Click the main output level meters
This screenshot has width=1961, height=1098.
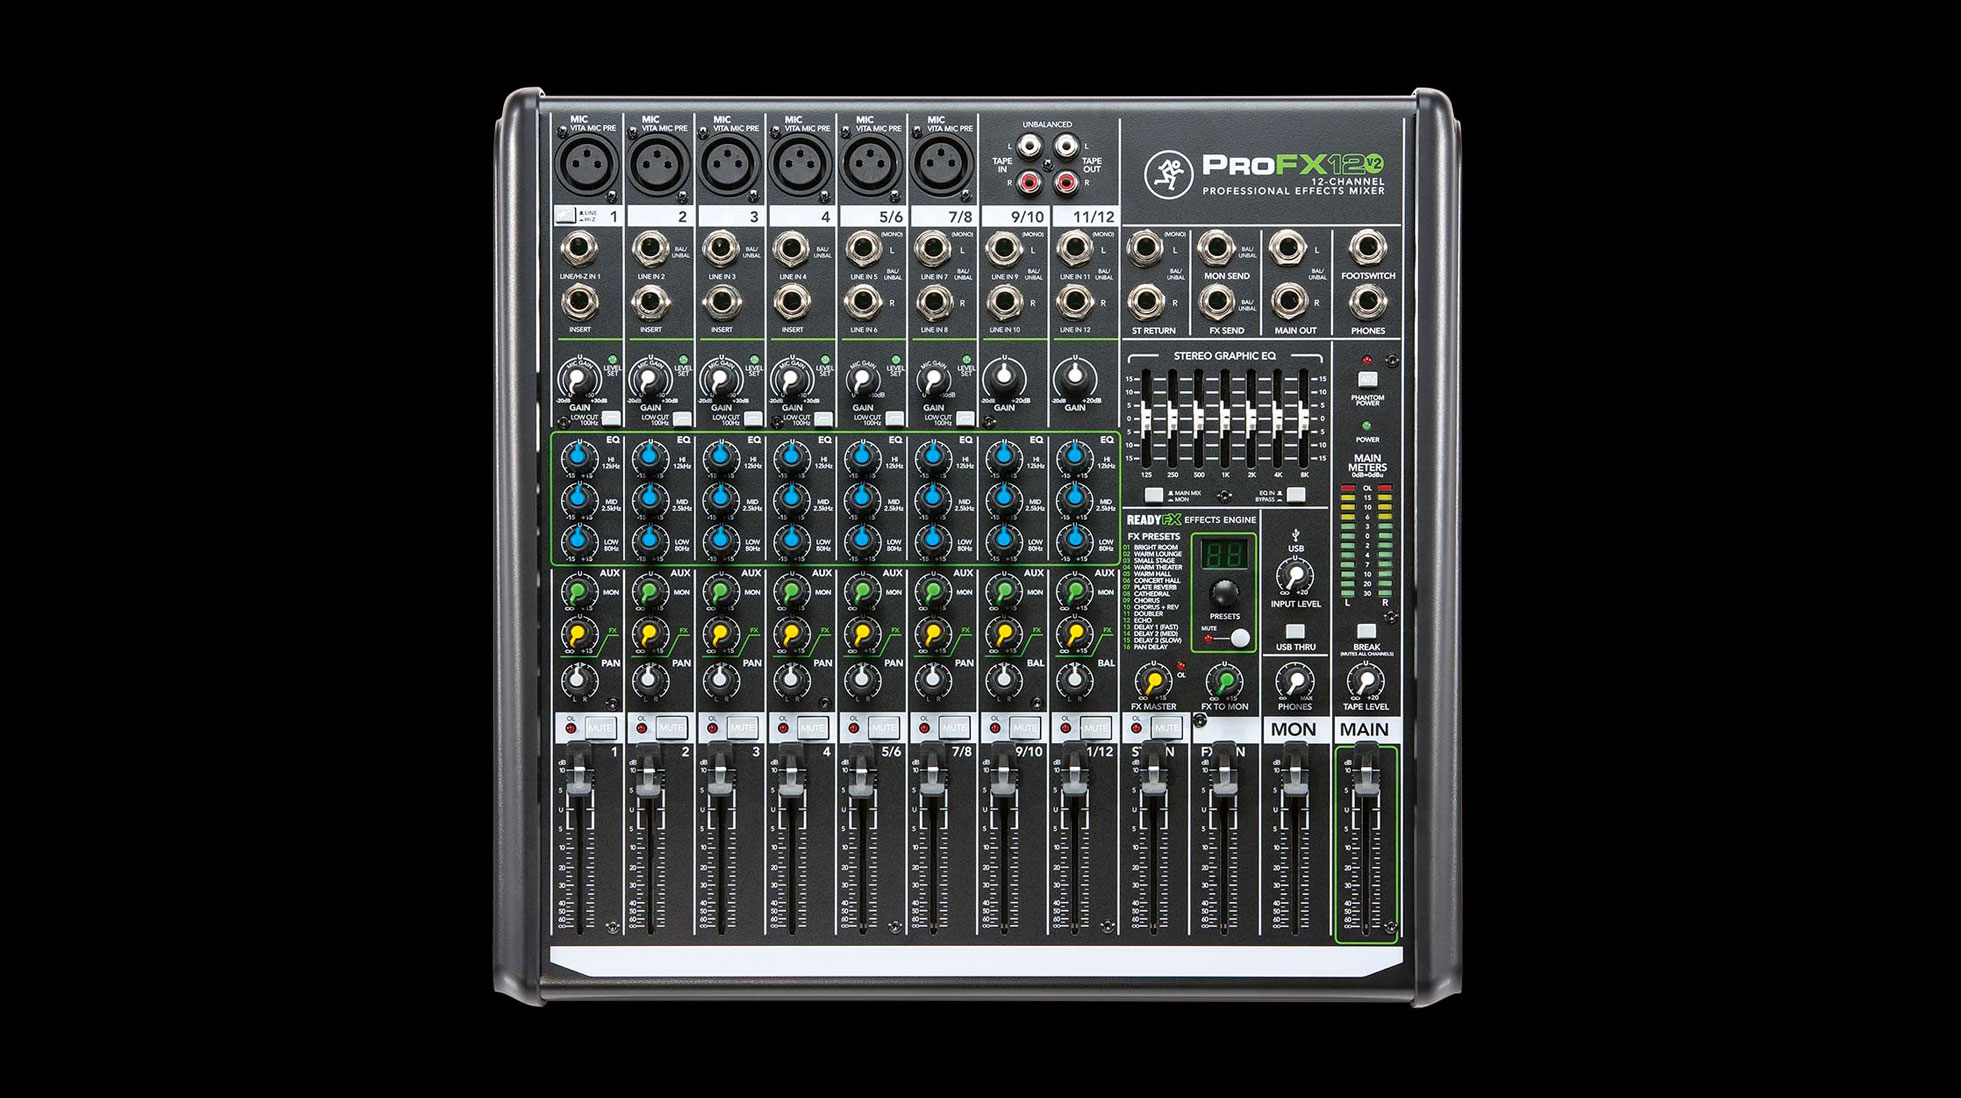click(x=1366, y=540)
